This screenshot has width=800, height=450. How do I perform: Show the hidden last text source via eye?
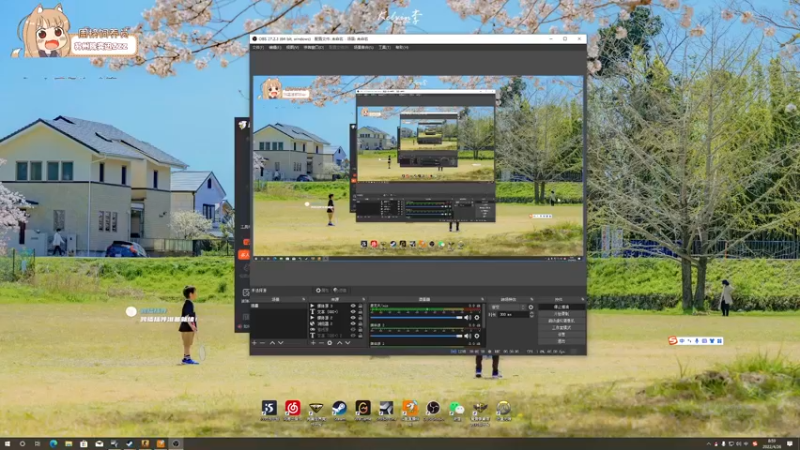(353, 335)
